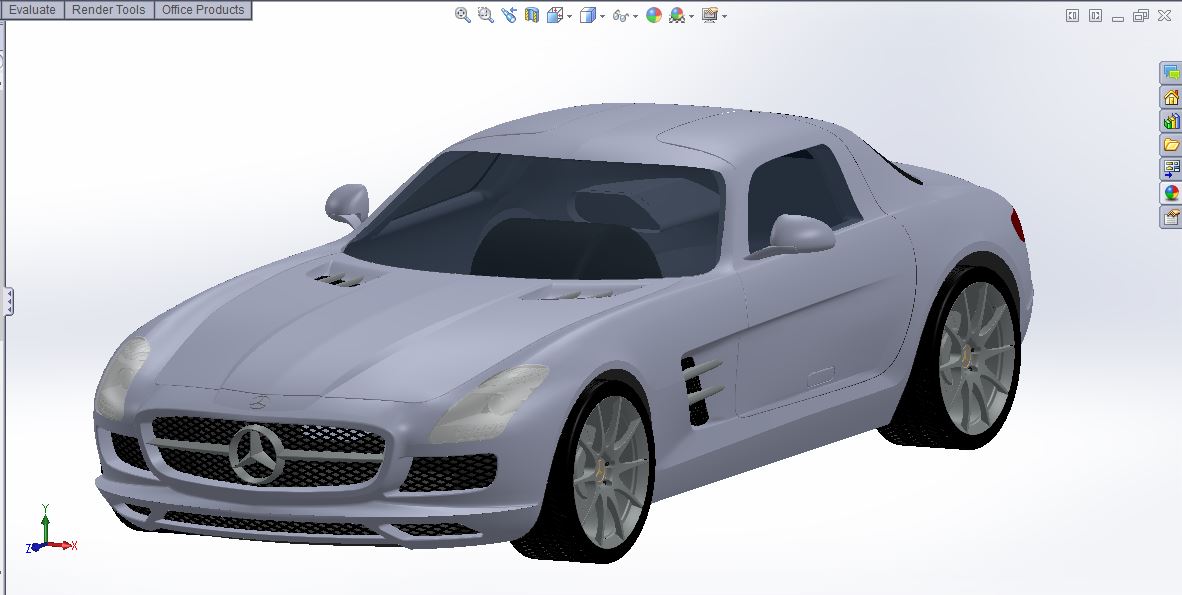Click the XYZ coordinate triad
The width and height of the screenshot is (1182, 595).
(51, 530)
